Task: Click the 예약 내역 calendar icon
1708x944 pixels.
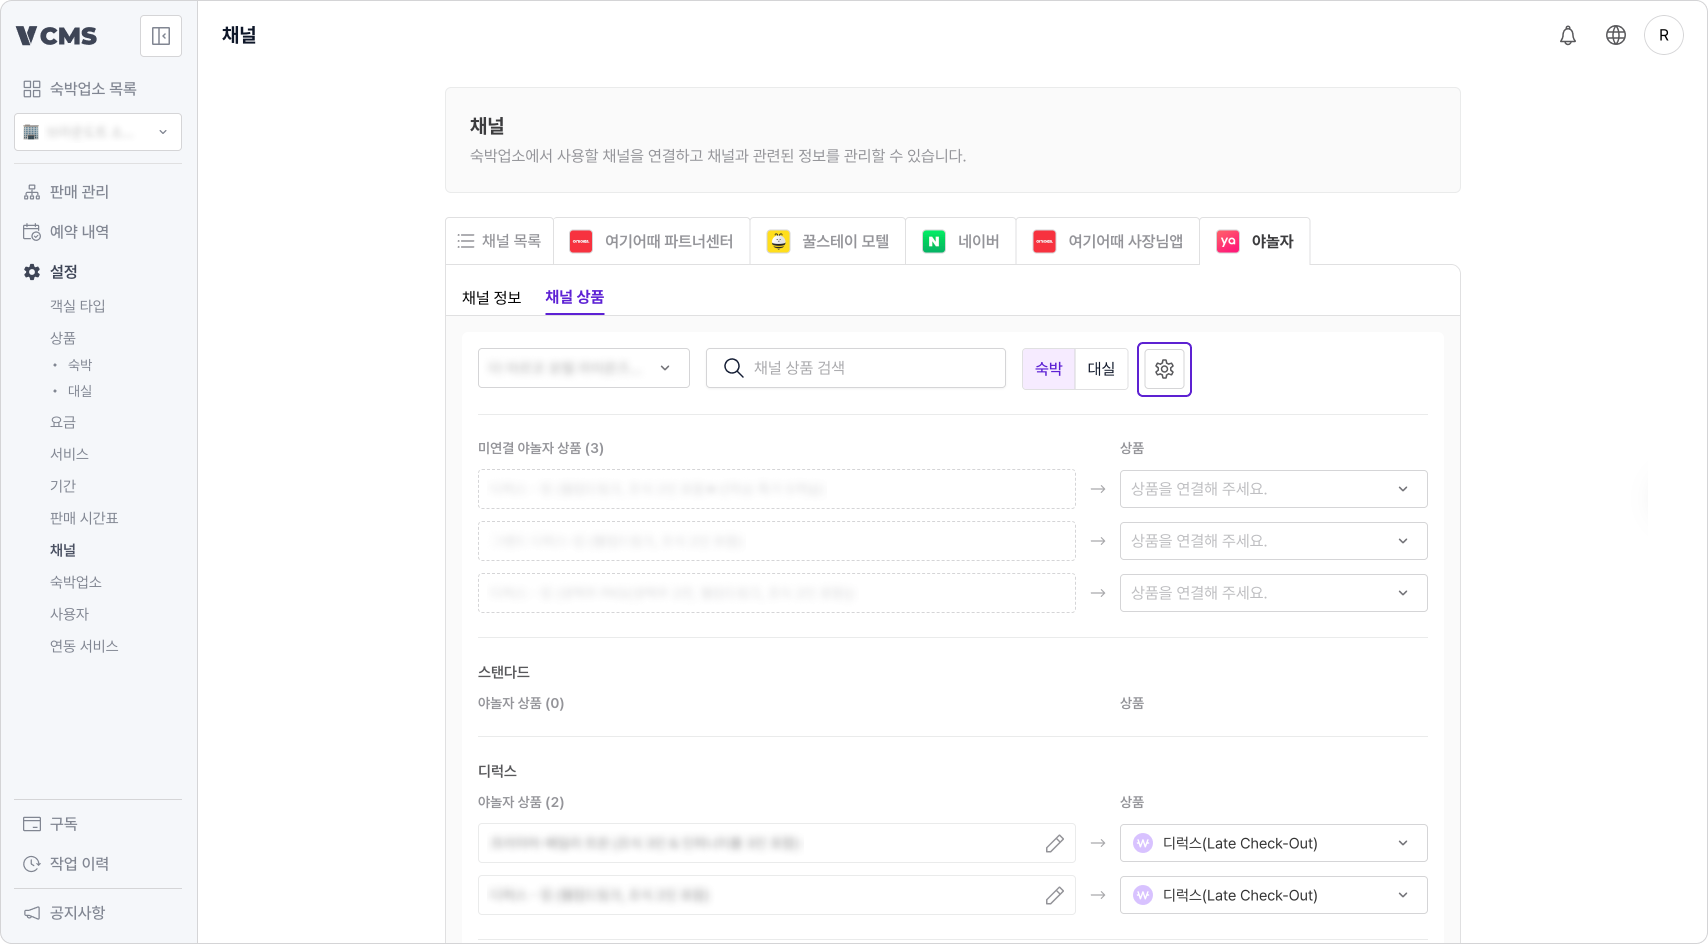Action: coord(31,231)
